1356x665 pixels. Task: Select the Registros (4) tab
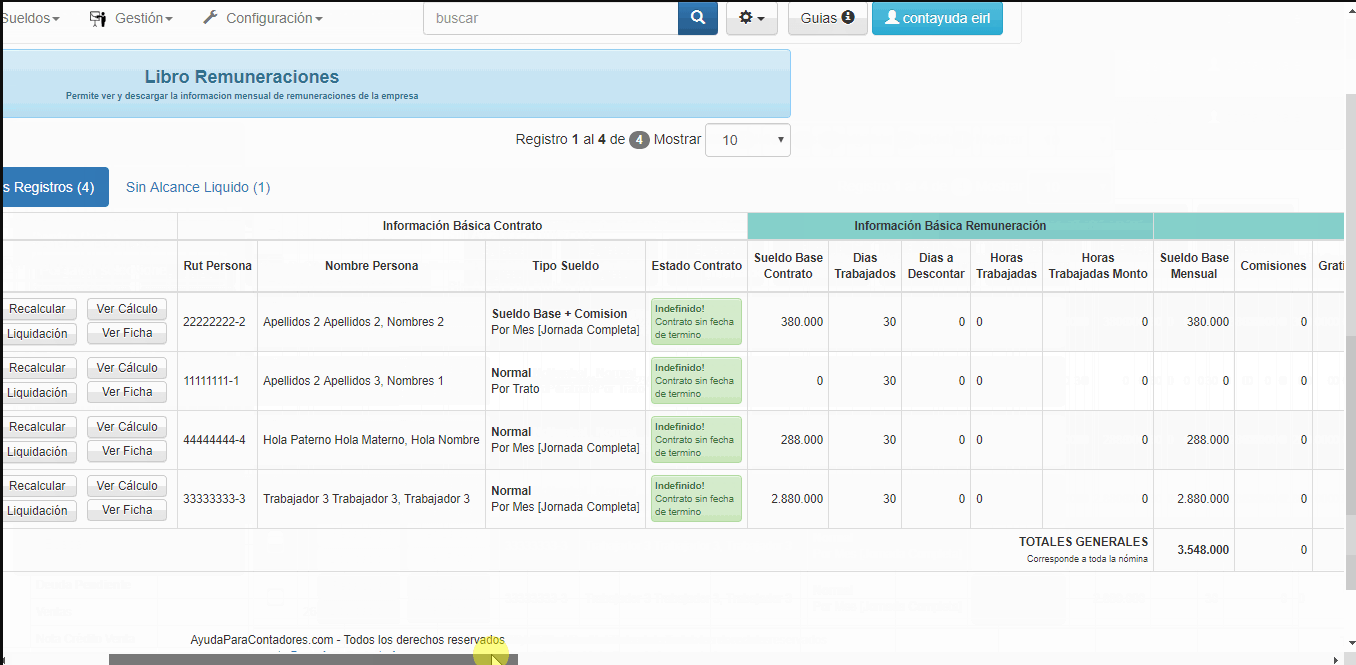(52, 187)
